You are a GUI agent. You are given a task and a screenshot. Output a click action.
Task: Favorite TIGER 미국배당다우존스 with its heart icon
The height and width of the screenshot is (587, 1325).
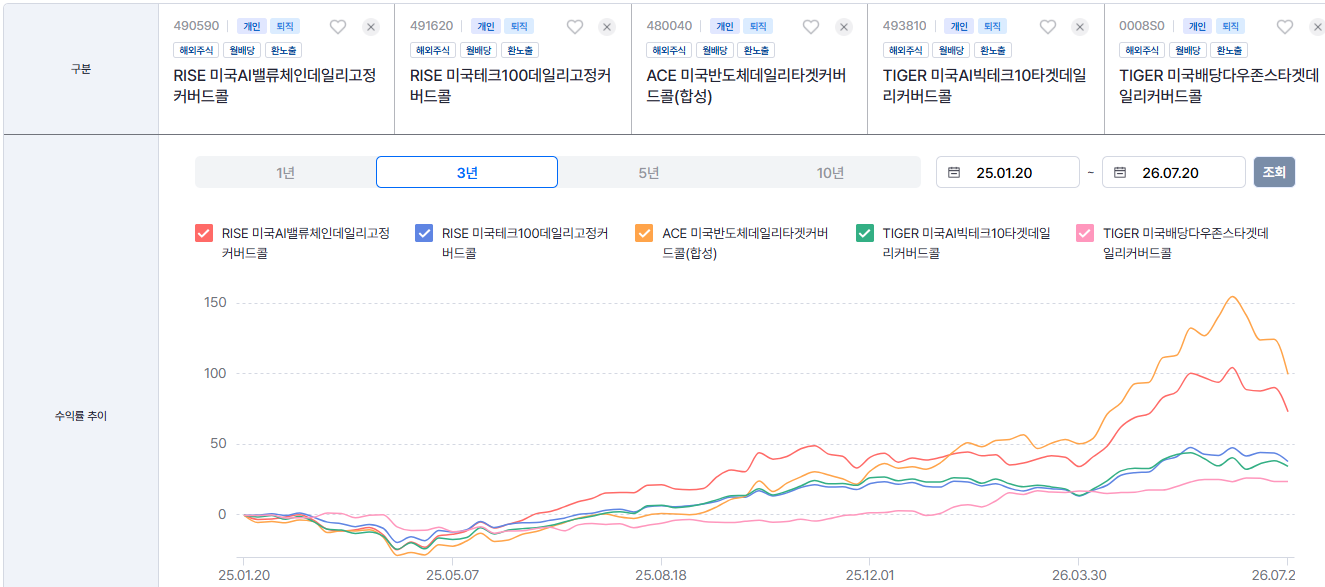coord(1284,27)
